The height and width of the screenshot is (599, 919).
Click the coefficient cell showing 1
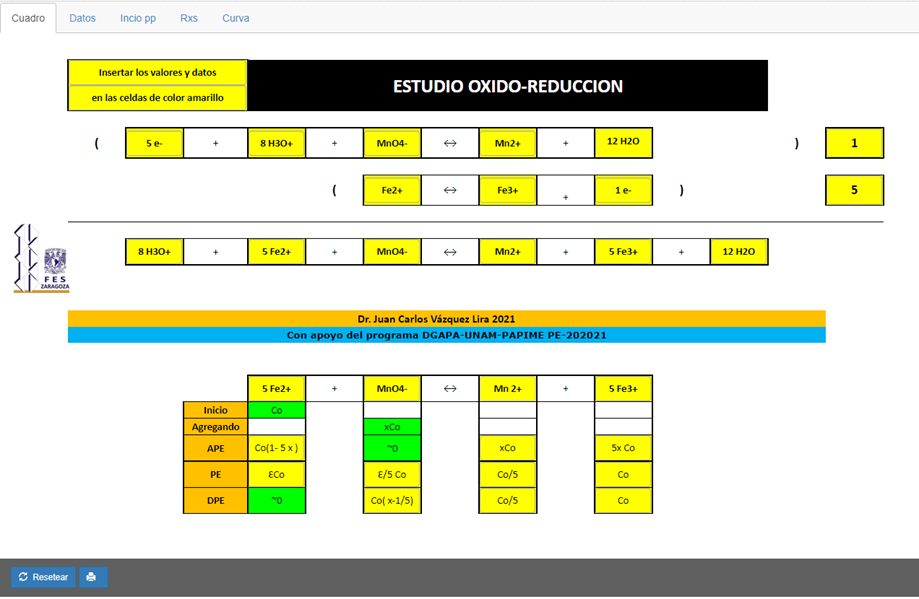click(x=854, y=143)
